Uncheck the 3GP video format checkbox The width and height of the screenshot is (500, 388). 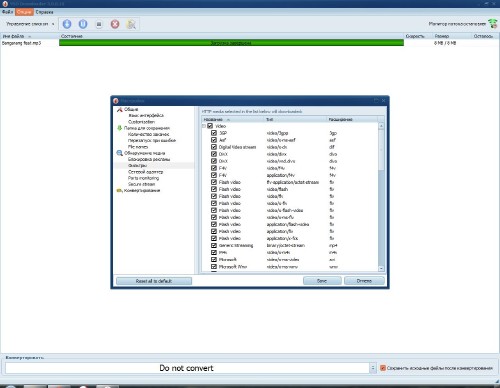coord(214,133)
